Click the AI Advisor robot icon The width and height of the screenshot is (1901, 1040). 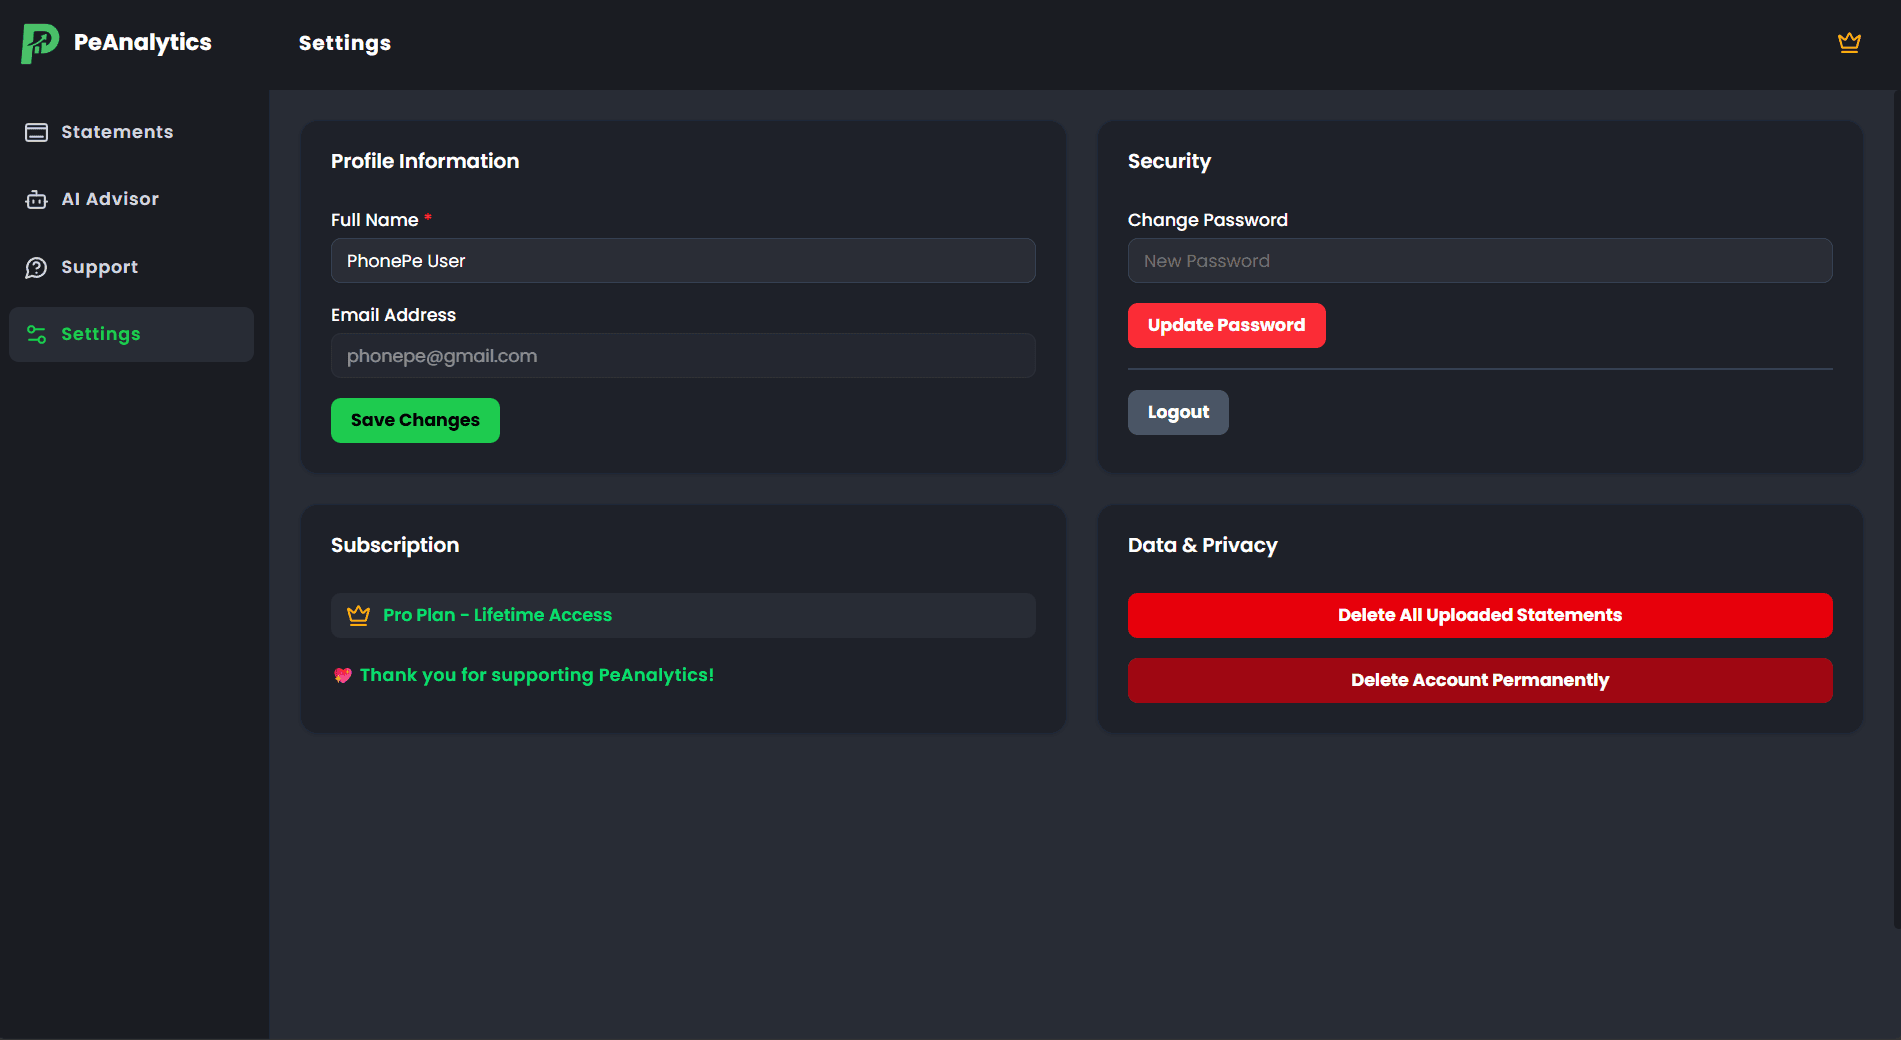[x=36, y=200]
